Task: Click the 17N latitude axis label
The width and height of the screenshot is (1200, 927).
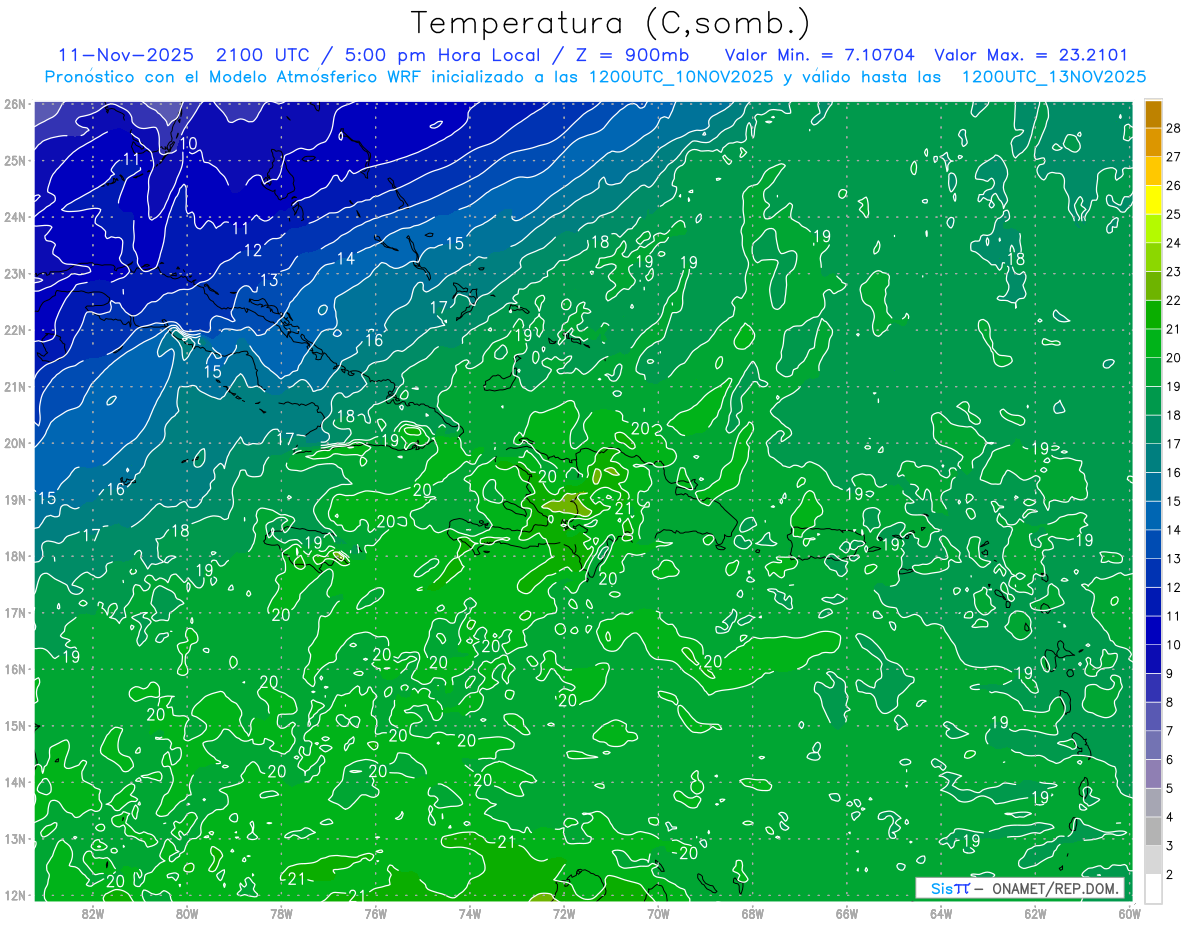Action: (14, 612)
